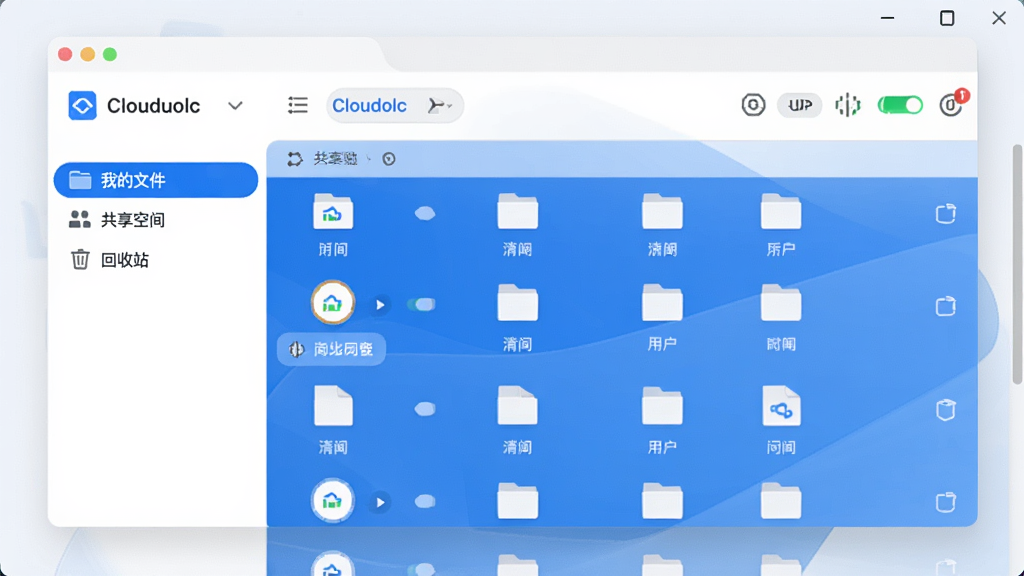Click the circular settings icon left of UP
Viewport: 1024px width, 576px height.
(753, 105)
